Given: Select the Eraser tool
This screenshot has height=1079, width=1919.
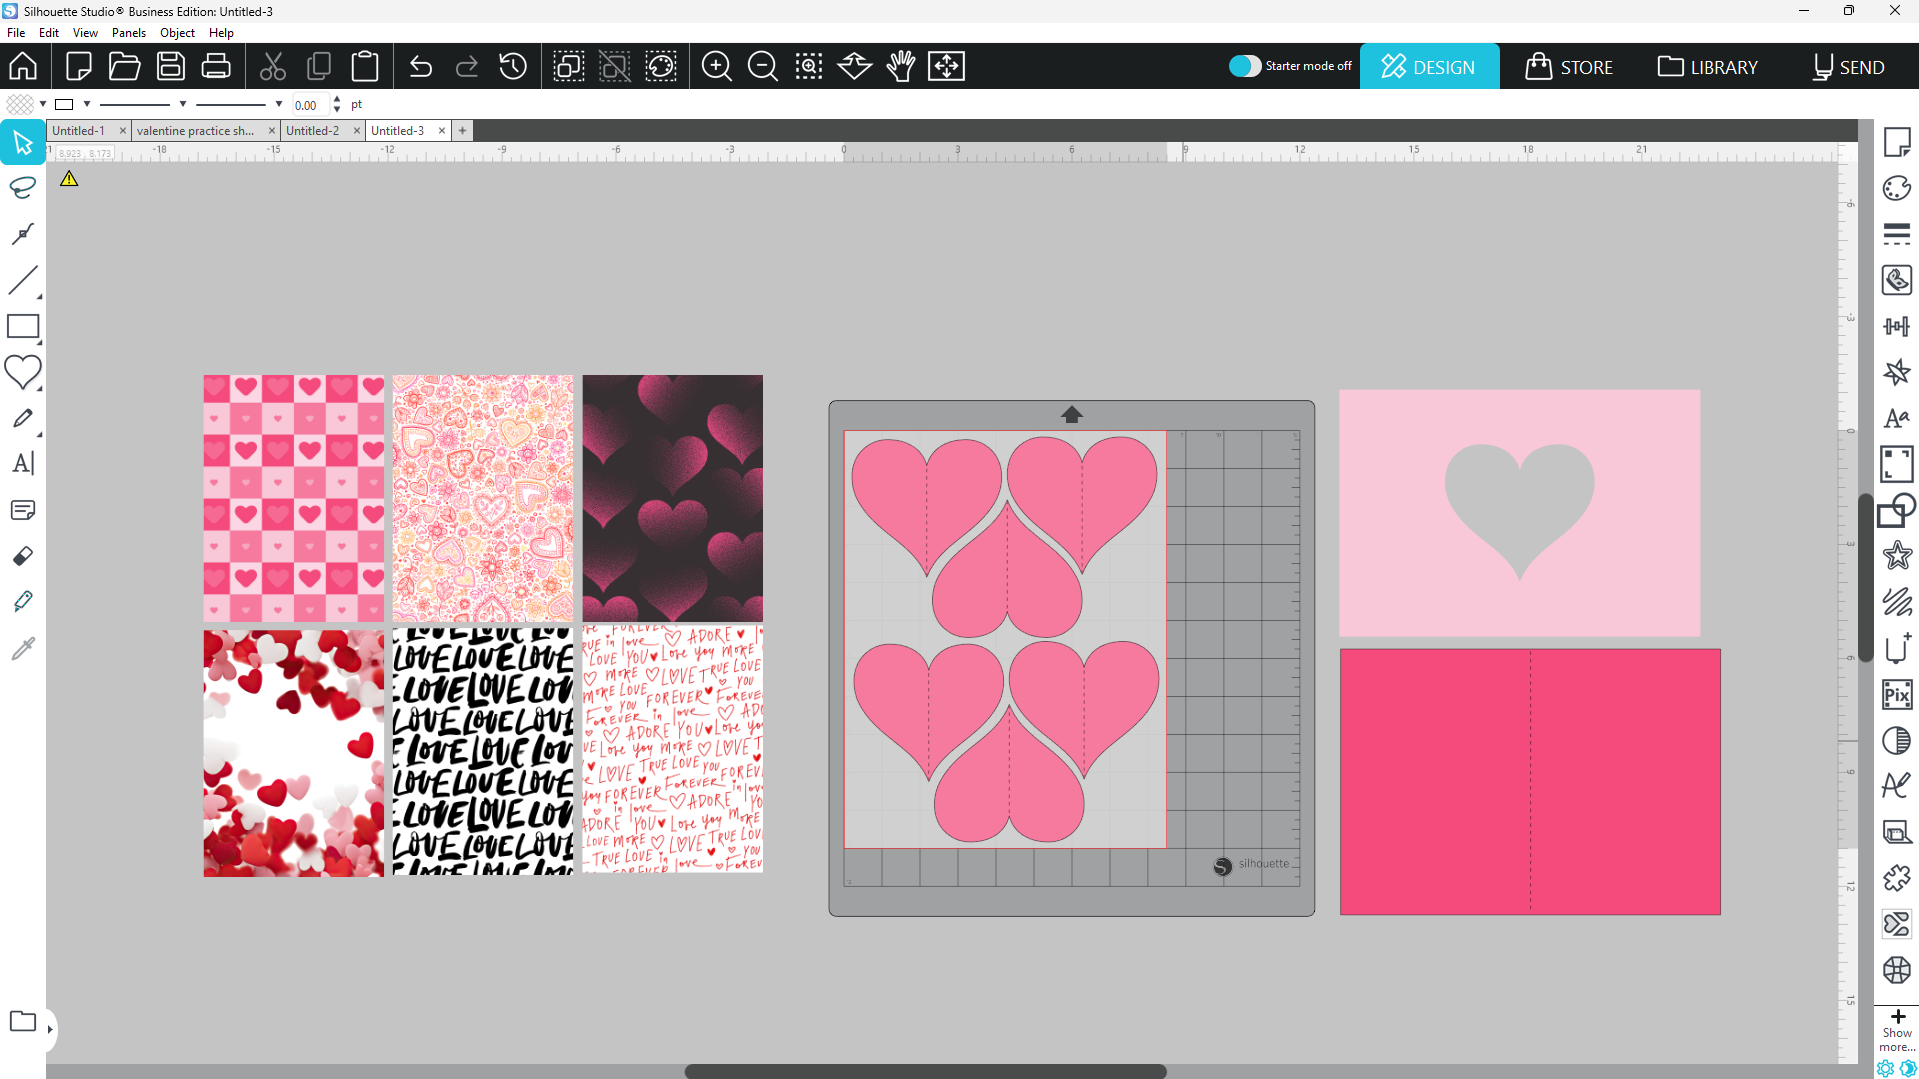Looking at the screenshot, I should (23, 556).
